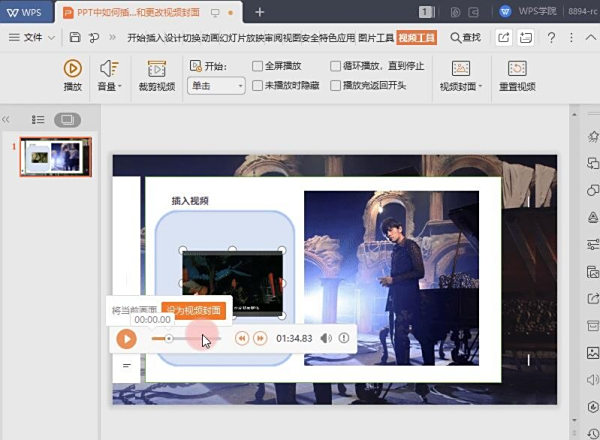600x440 pixels.
Task: Click the Trim Video (裁剪视频) button
Action: pyautogui.click(x=157, y=76)
